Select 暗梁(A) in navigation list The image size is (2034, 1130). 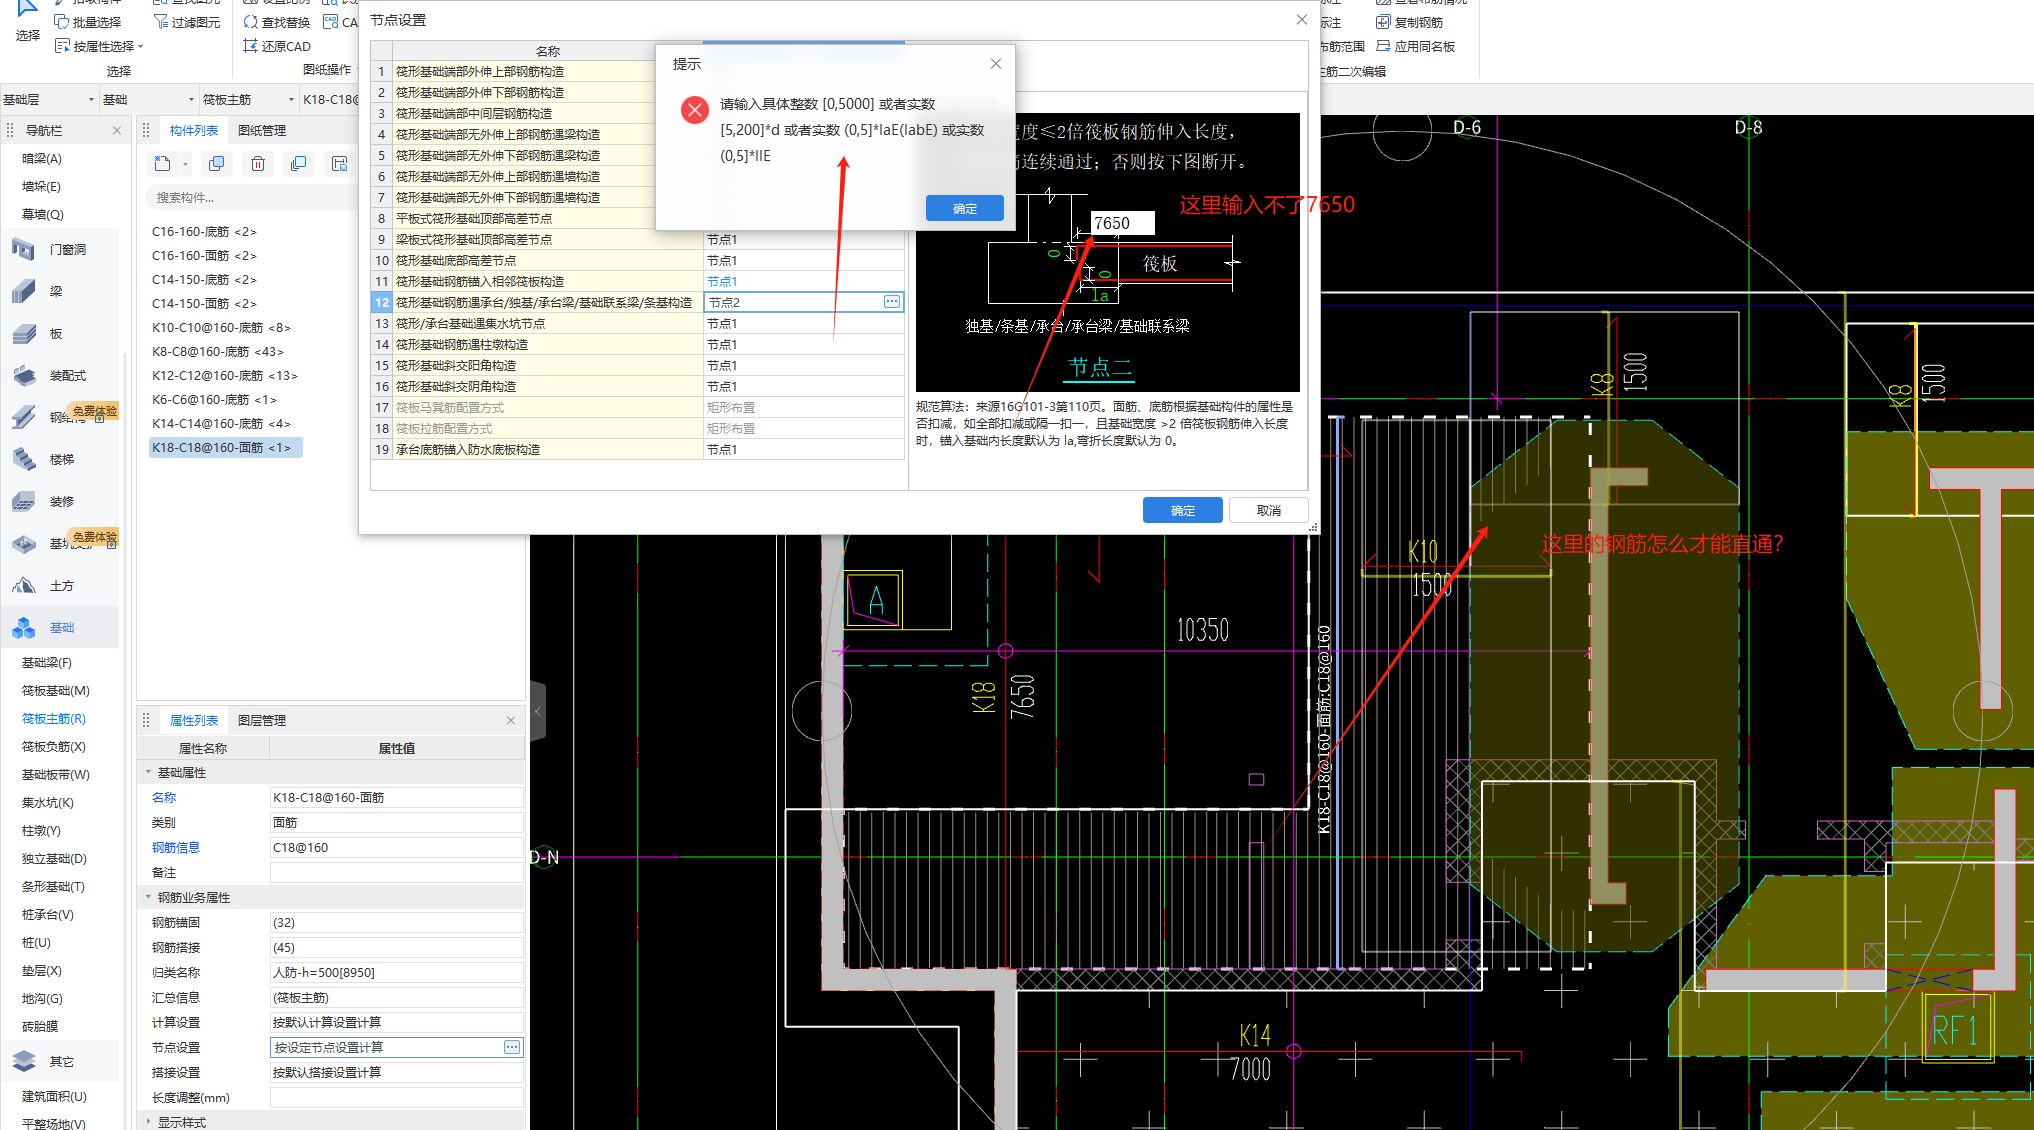pos(42,158)
